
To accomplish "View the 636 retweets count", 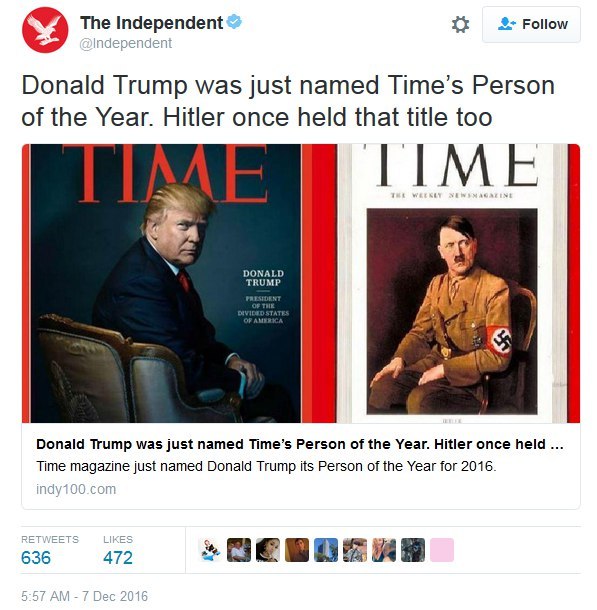I will (x=36, y=557).
